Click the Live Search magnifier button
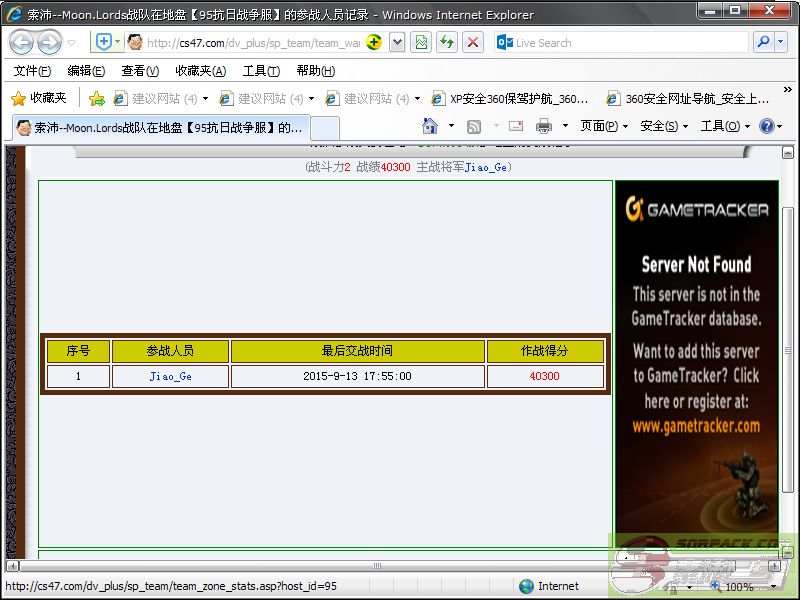 [x=763, y=42]
